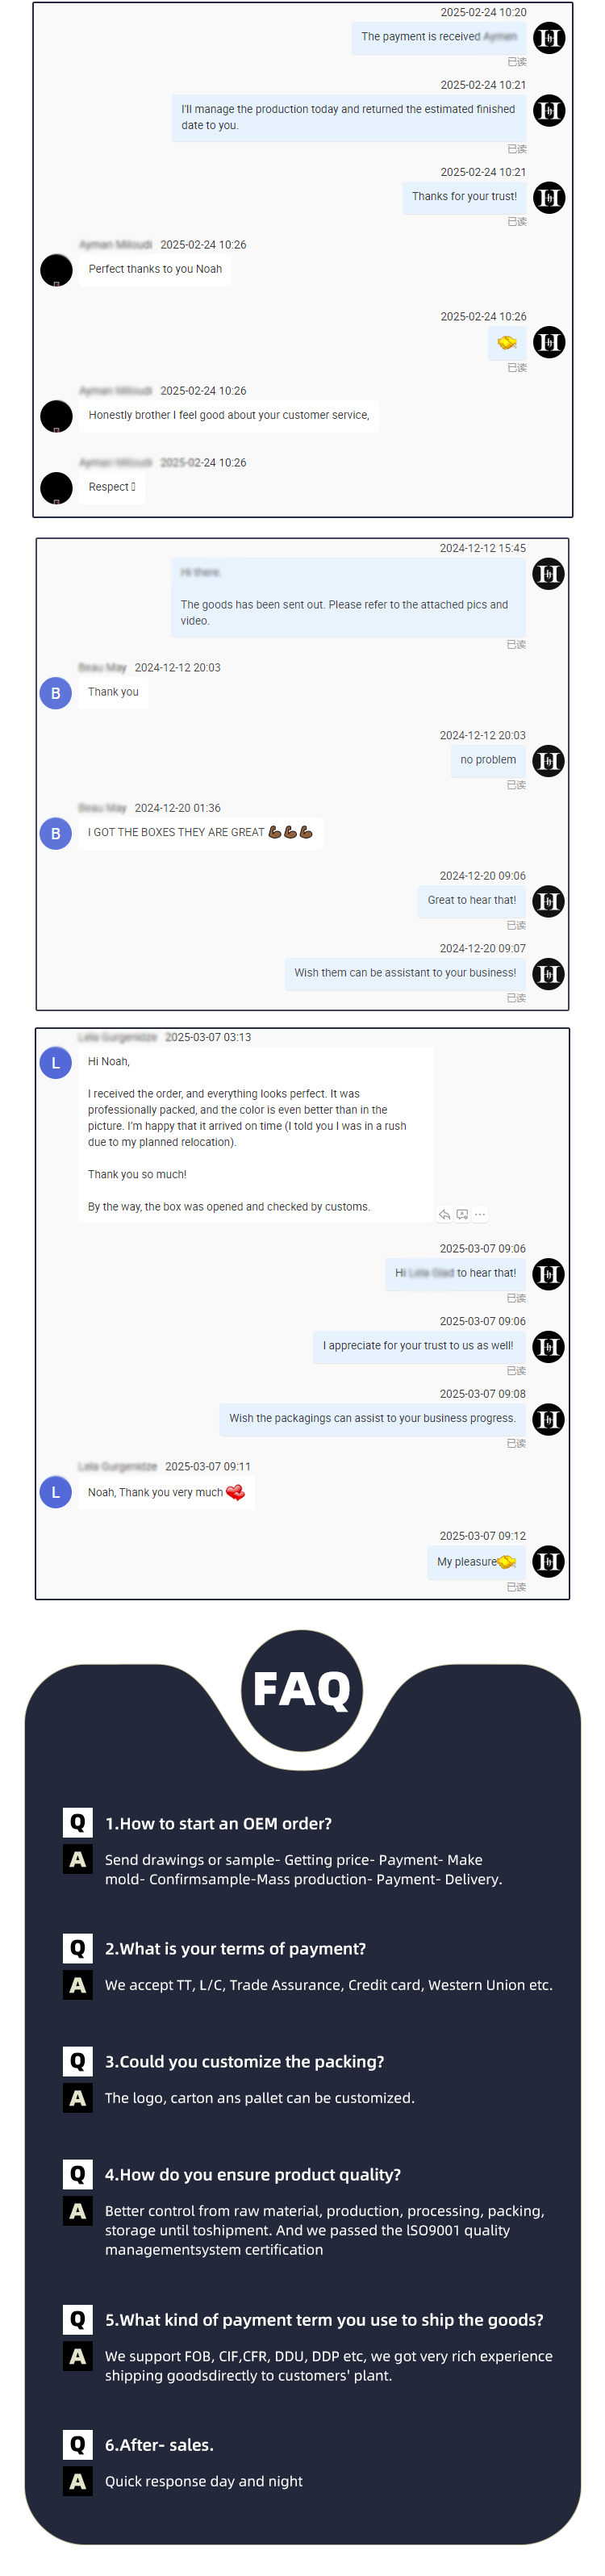605x2576 pixels.
Task: Select question '1.How to start an OEM order?'
Action: tap(219, 1823)
